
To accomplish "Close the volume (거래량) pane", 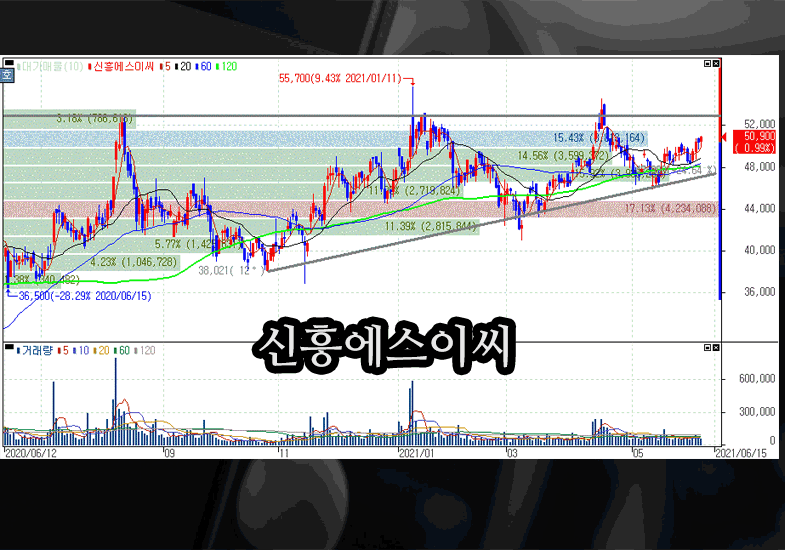I will pos(716,347).
